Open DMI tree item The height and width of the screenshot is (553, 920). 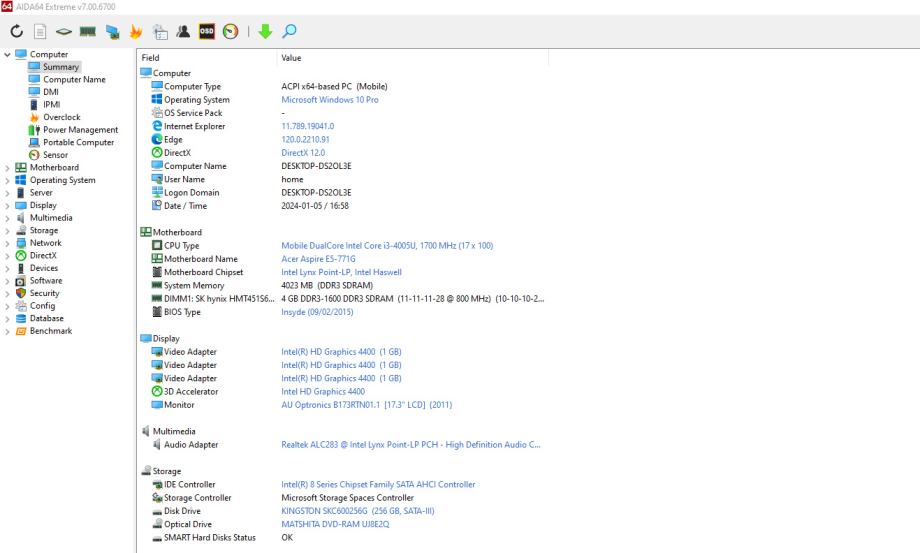coord(50,92)
